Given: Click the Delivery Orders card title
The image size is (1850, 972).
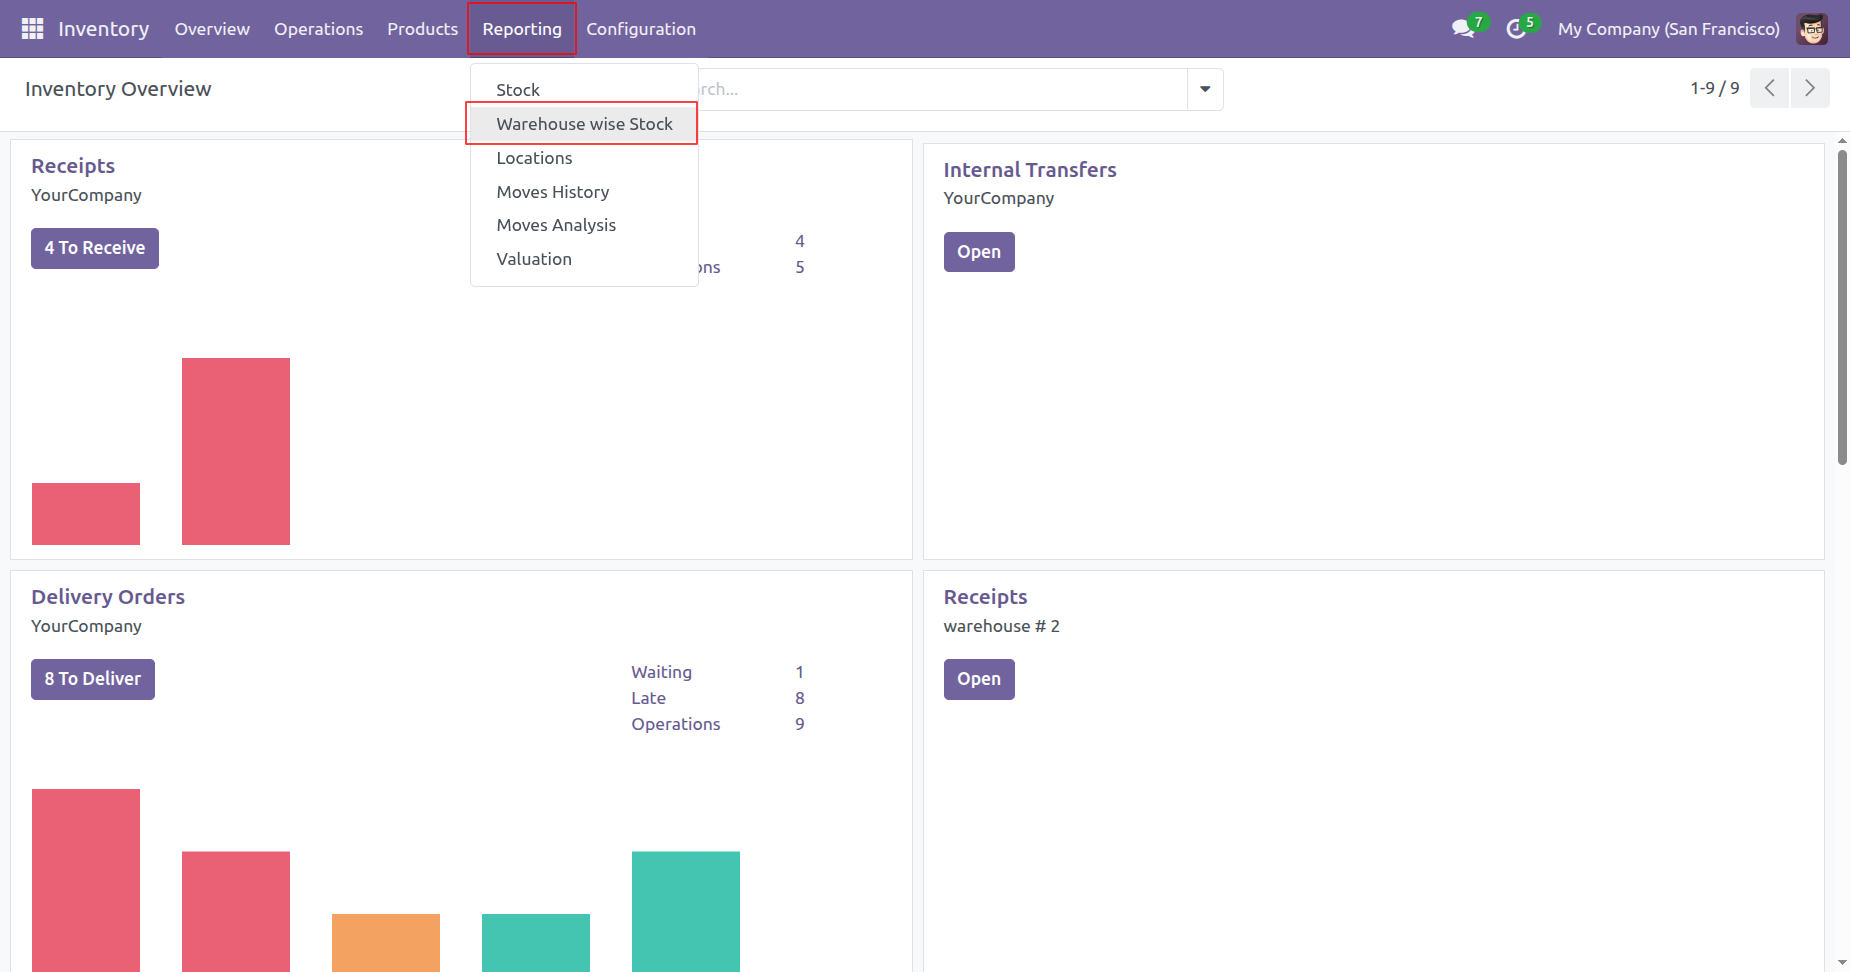Looking at the screenshot, I should click(x=108, y=597).
